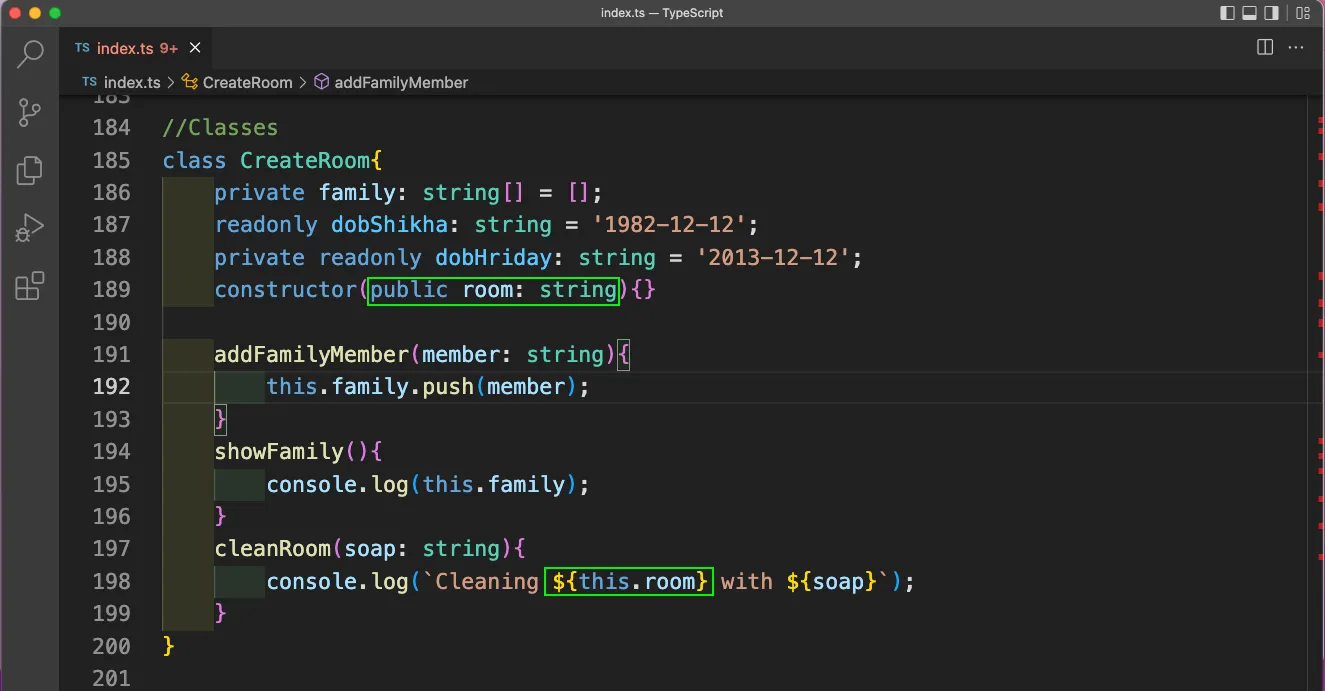Click line number 198 in the gutter
The image size is (1325, 691).
point(111,581)
